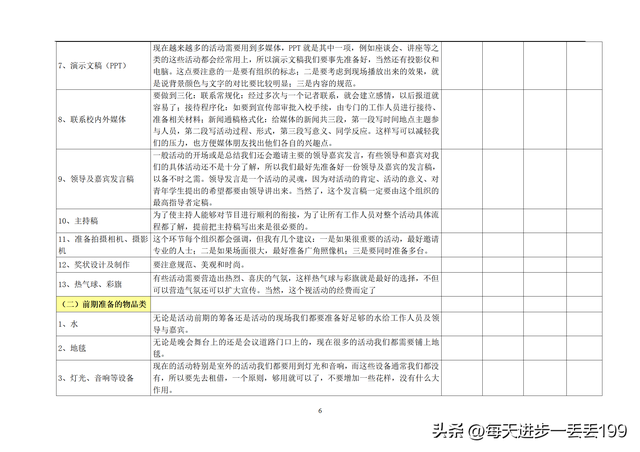Viewport: 640px width, 452px height.
Task: Click the description starting '为了使主持人能够对节目'
Action: coord(296,221)
